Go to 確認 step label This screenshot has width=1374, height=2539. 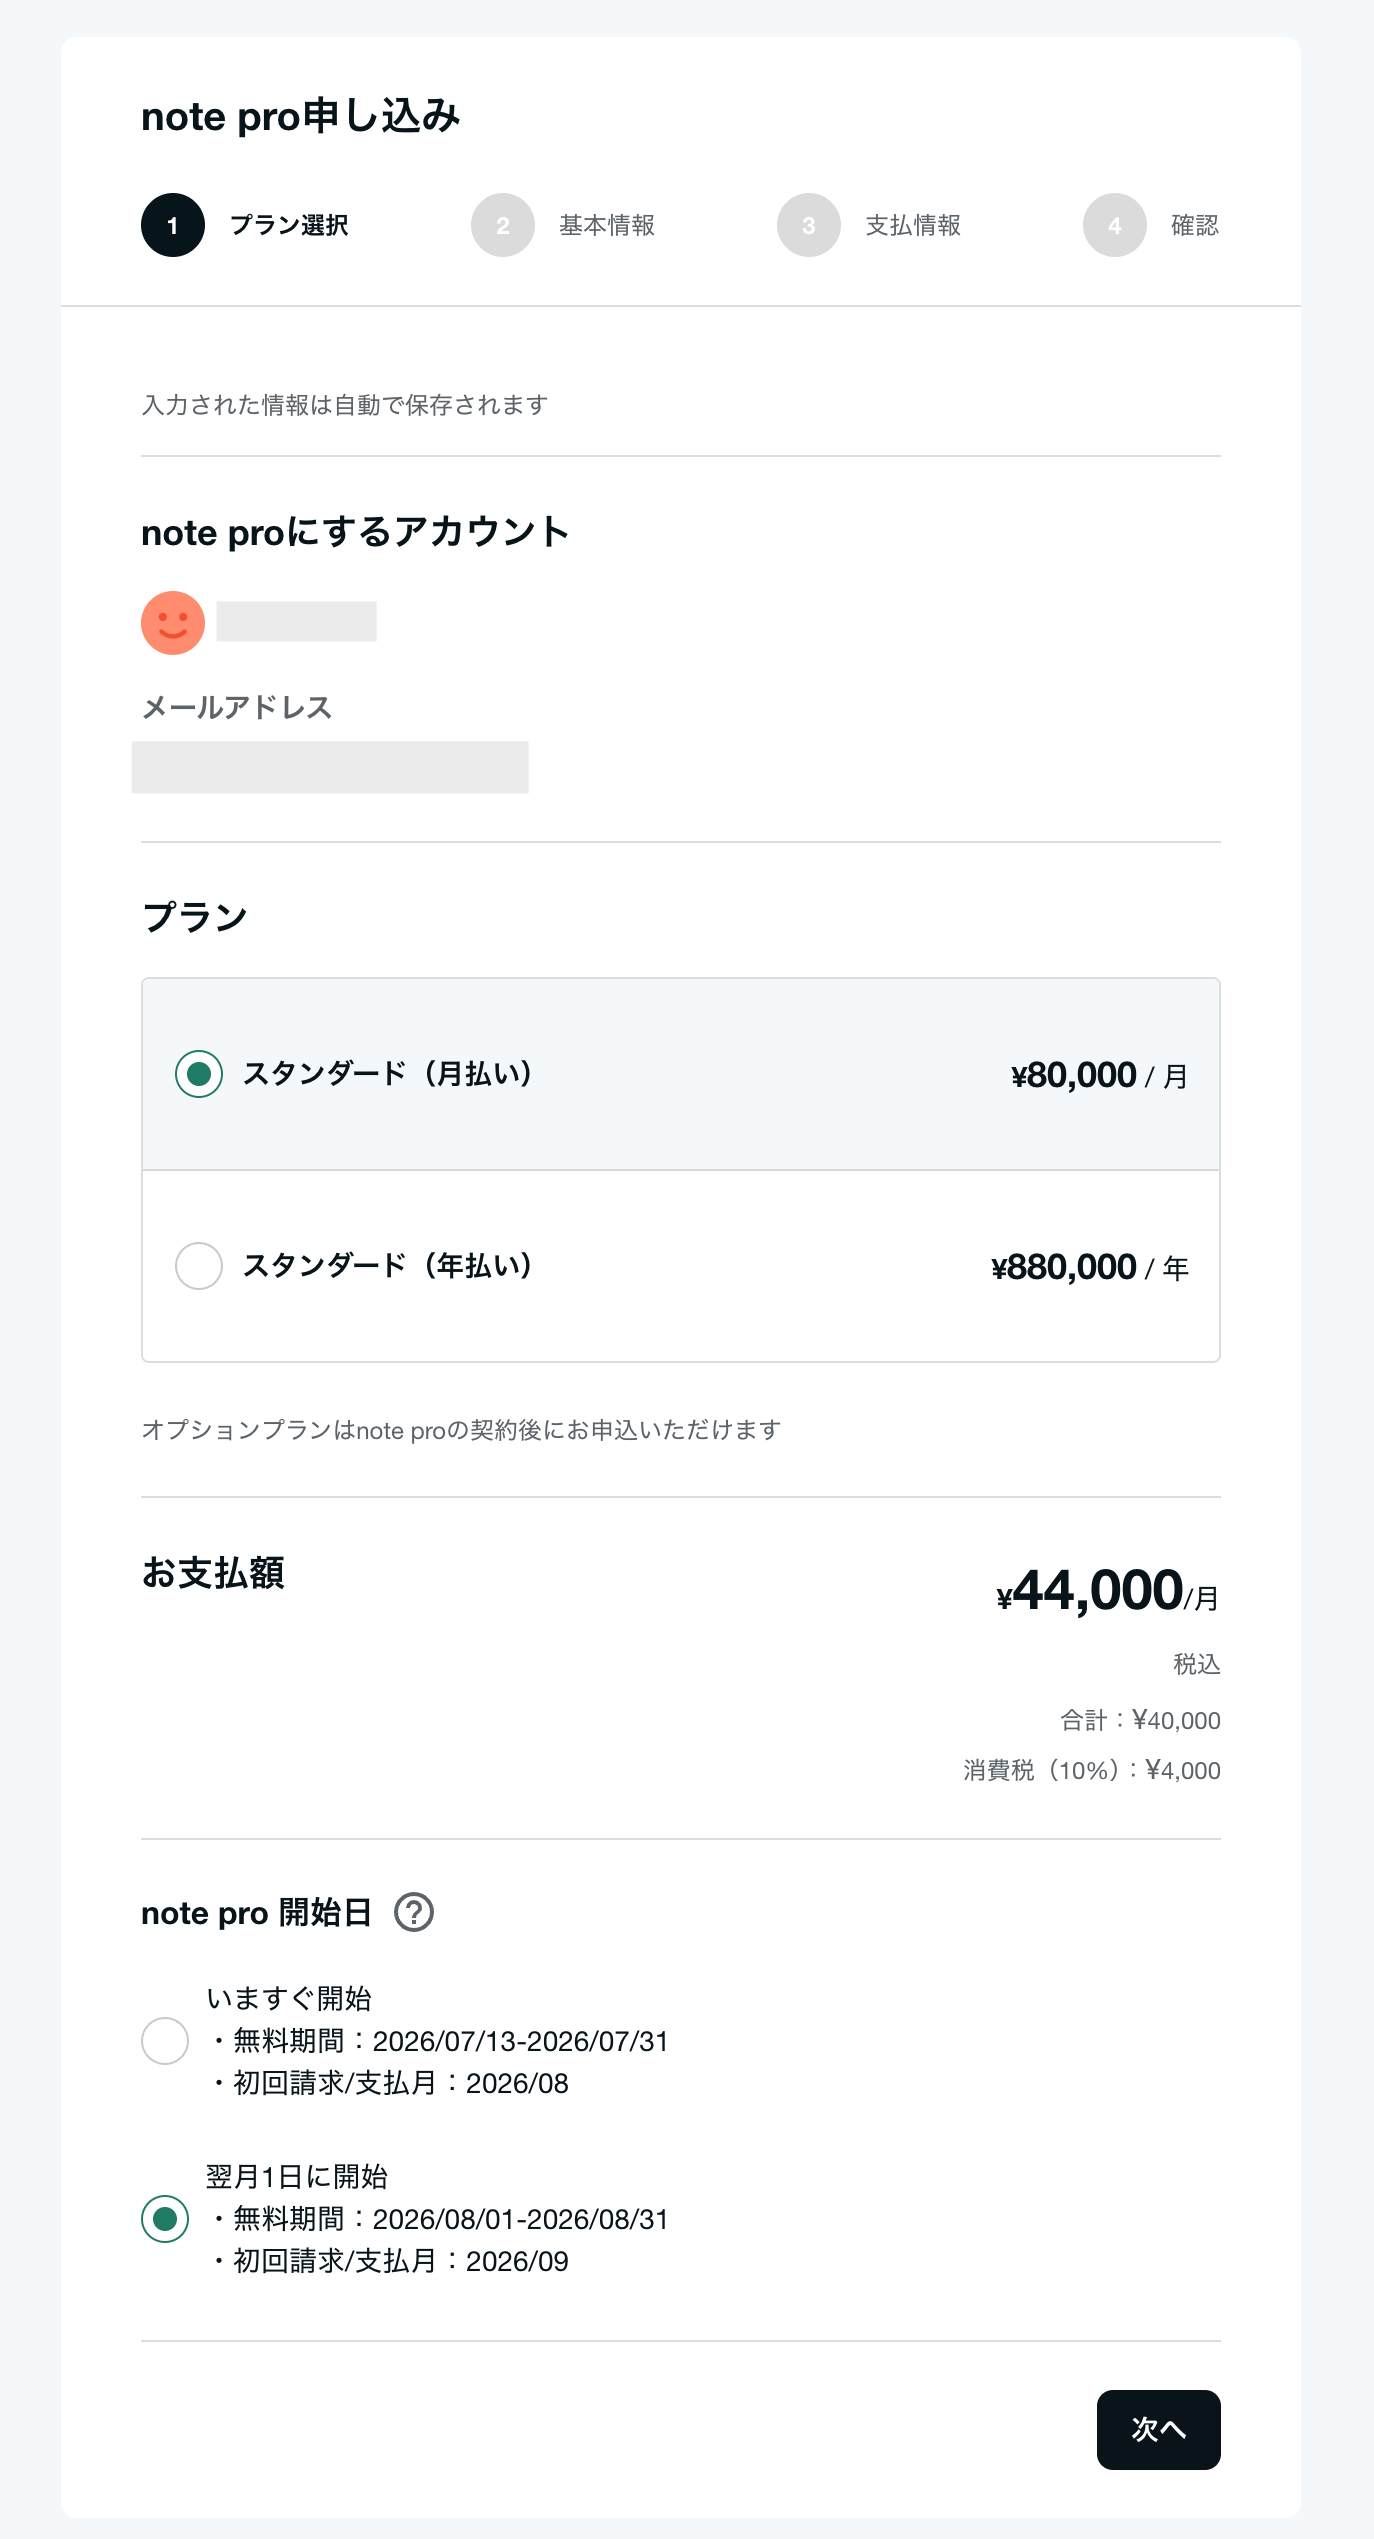[x=1195, y=226]
